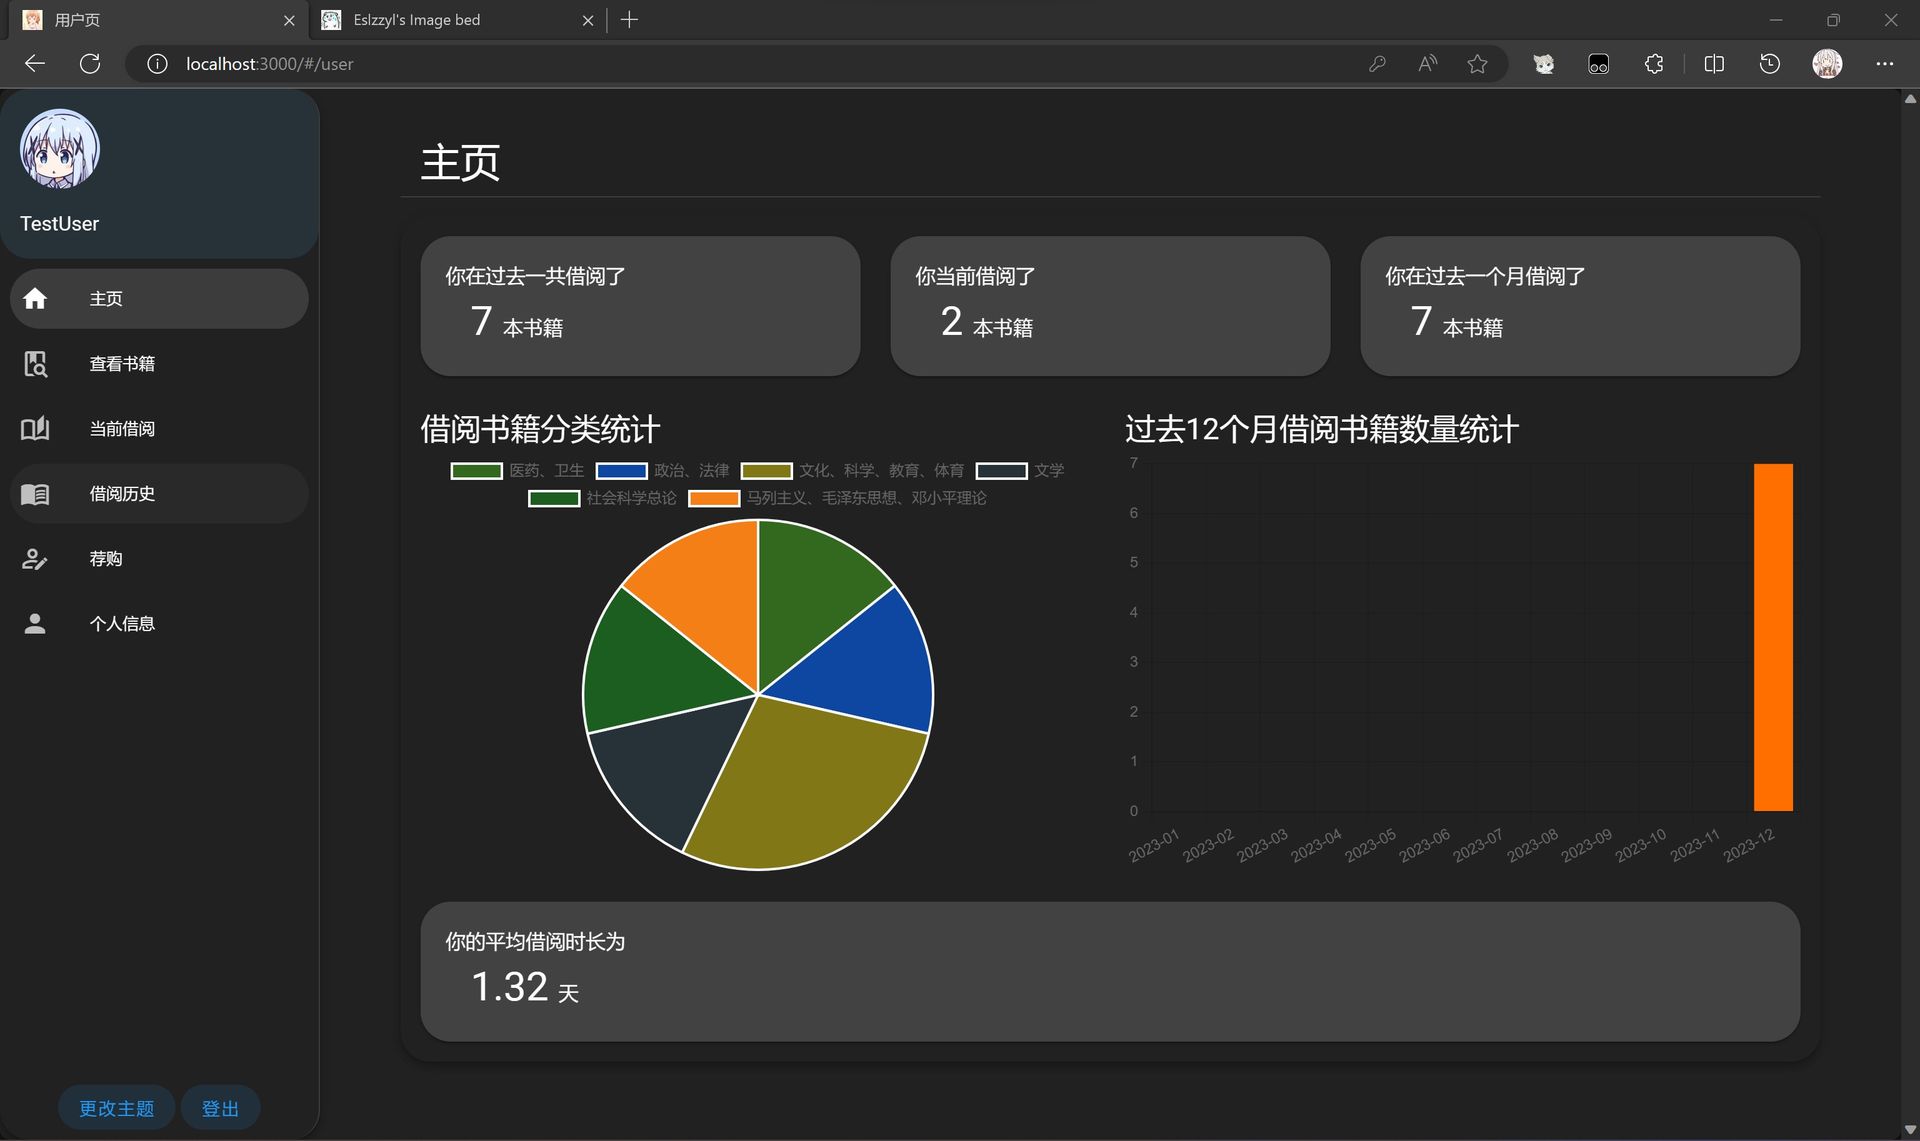
Task: Open 个人信息 sidebar entry
Action: (x=159, y=623)
